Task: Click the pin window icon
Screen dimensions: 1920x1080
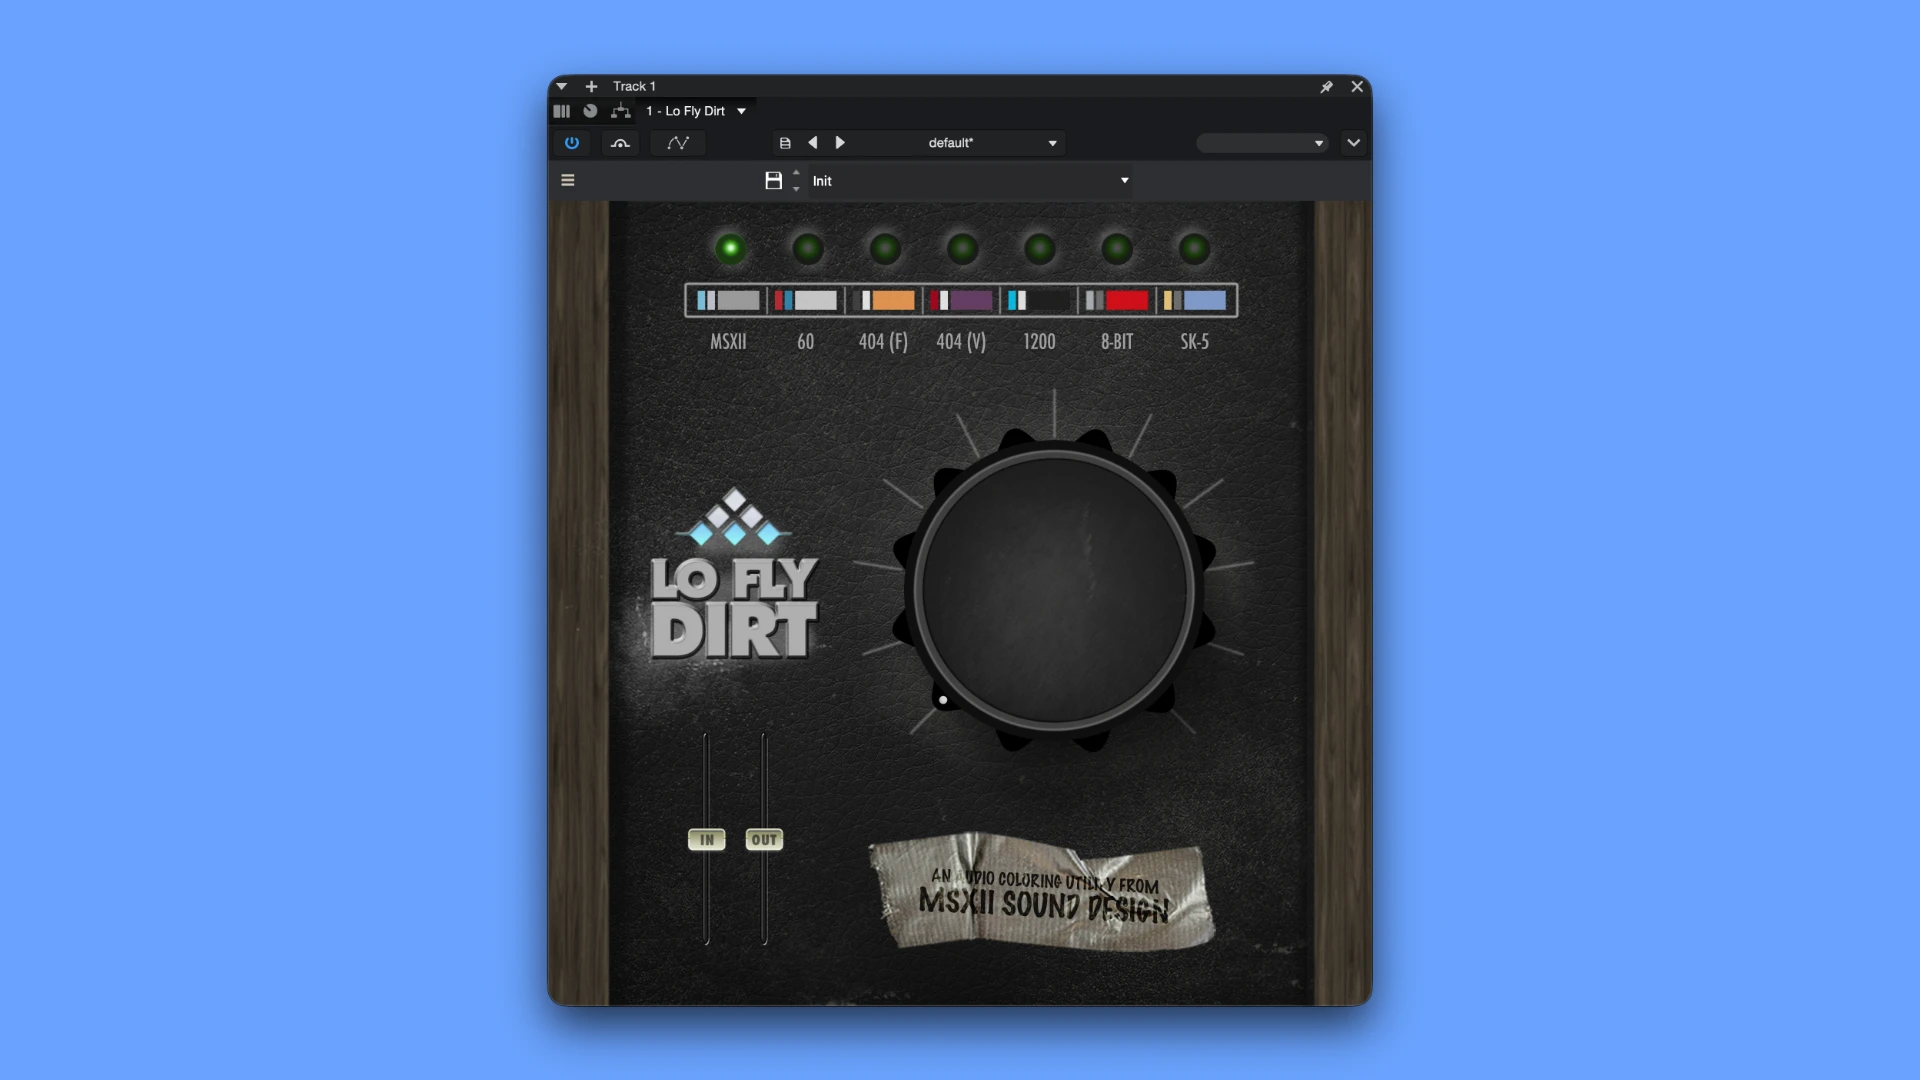Action: [1327, 87]
